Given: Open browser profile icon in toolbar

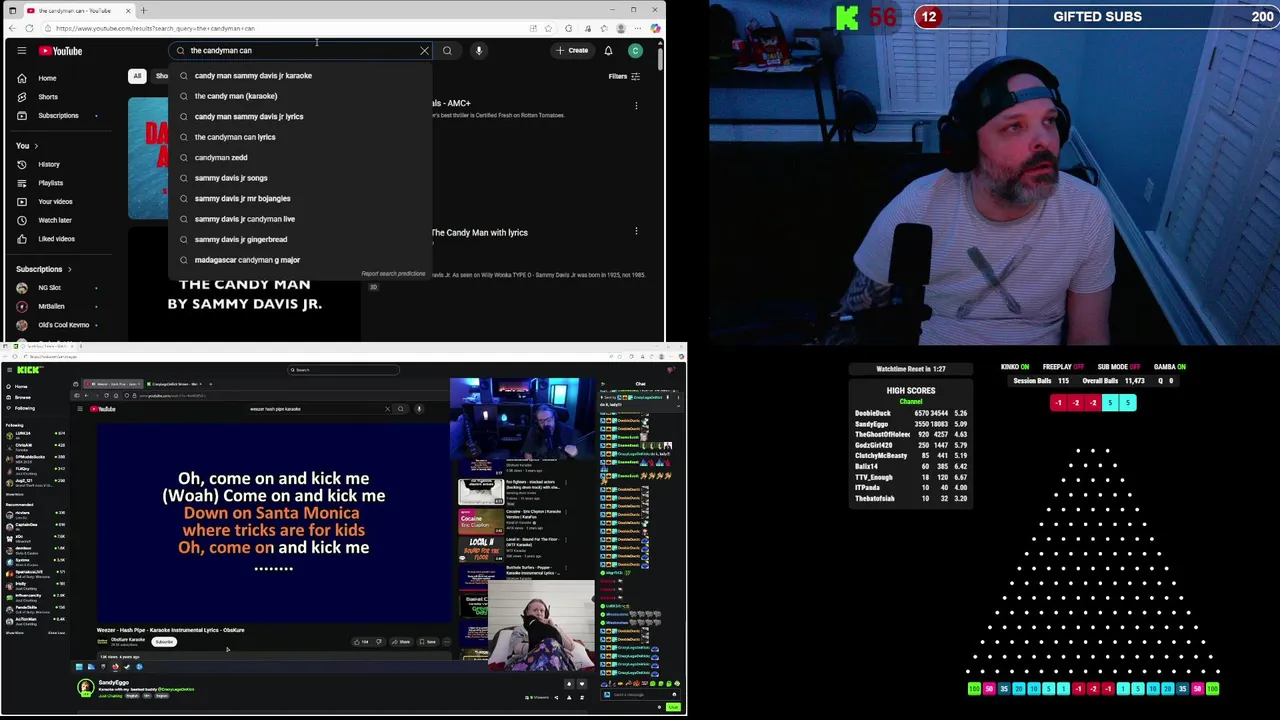Looking at the screenshot, I should coord(621,28).
